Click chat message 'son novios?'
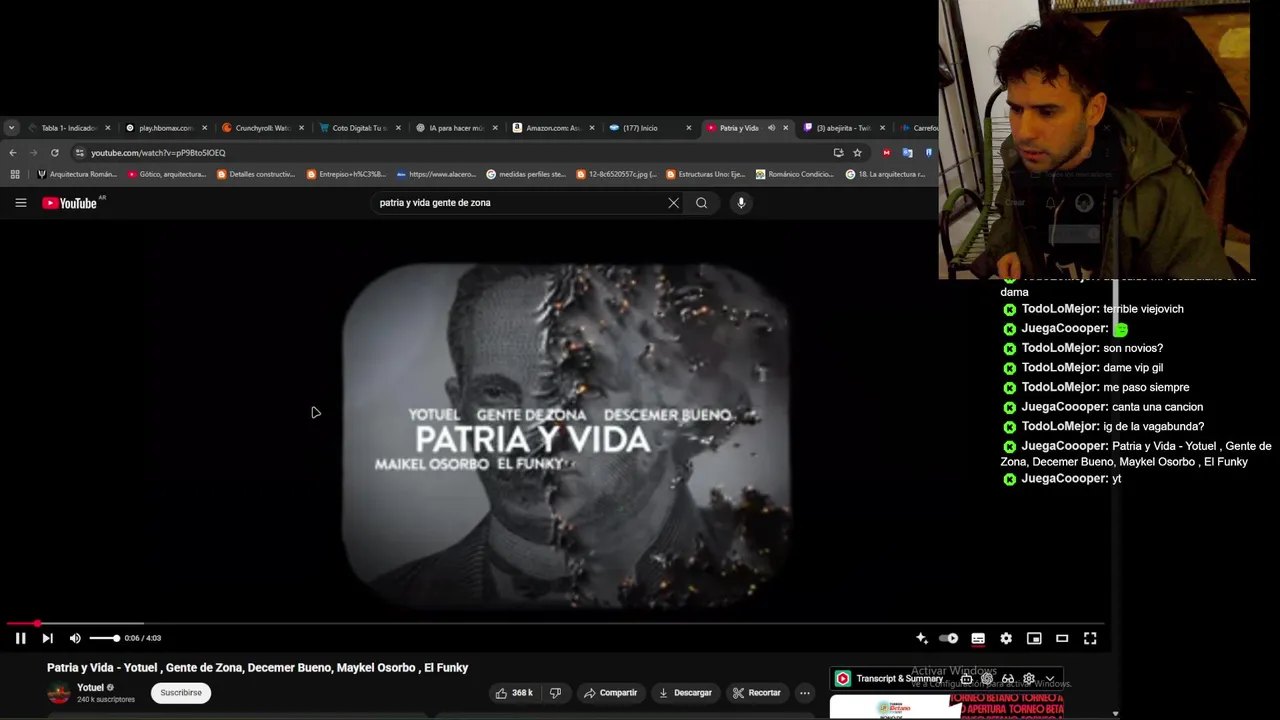The width and height of the screenshot is (1280, 720). (1133, 348)
